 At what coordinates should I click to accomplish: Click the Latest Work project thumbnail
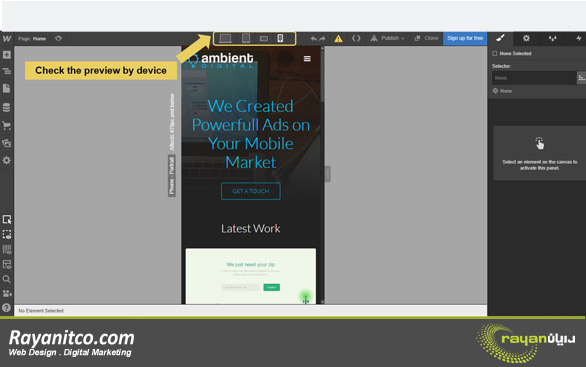click(251, 276)
